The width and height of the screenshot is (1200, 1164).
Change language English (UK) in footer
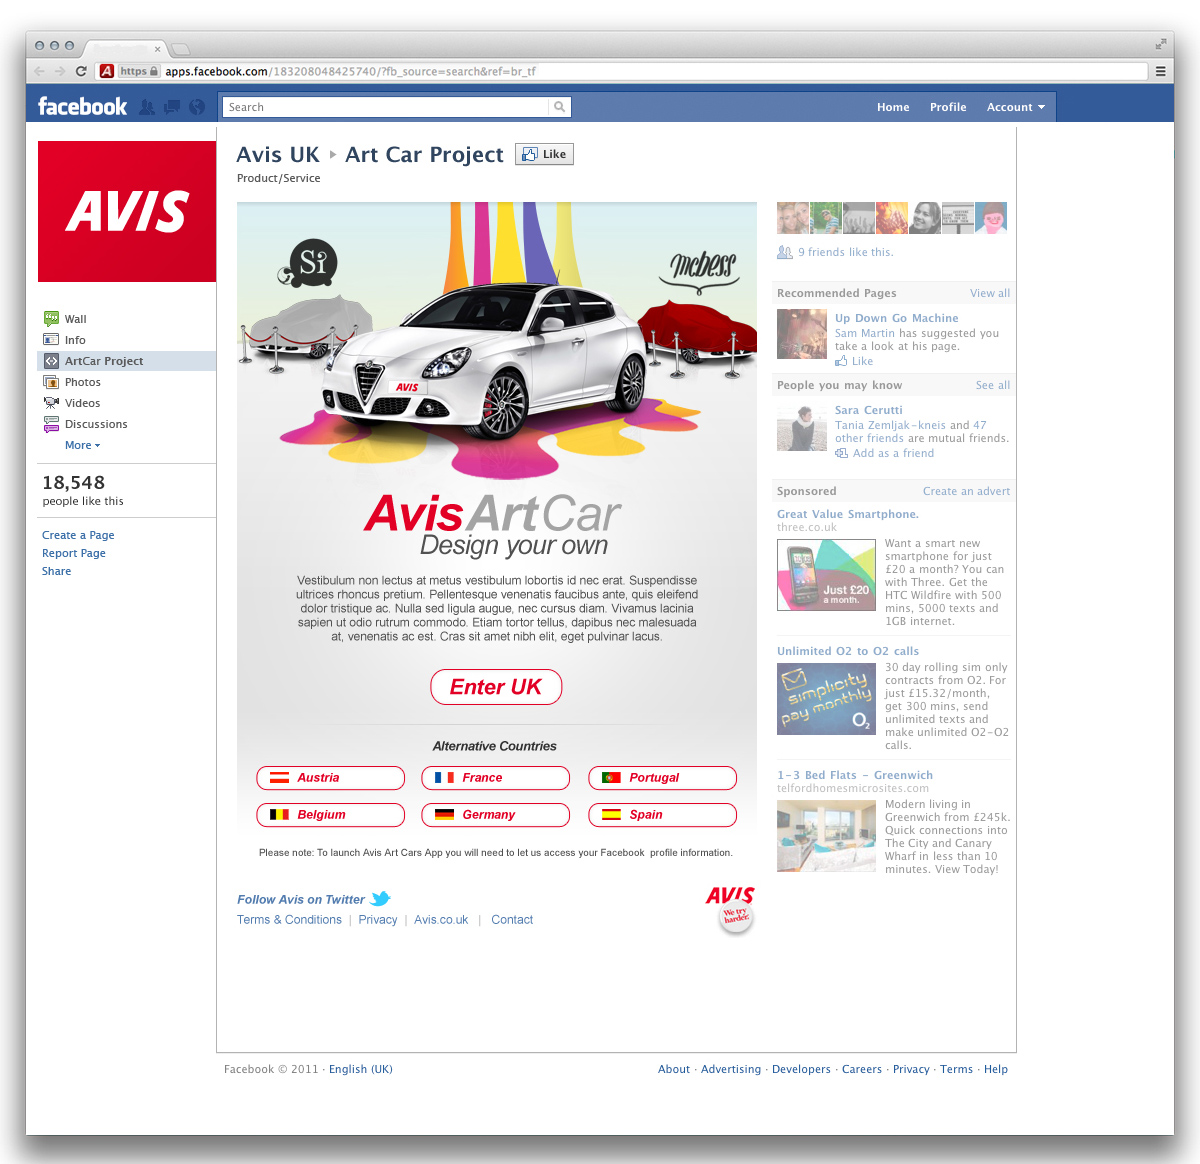tap(361, 1069)
